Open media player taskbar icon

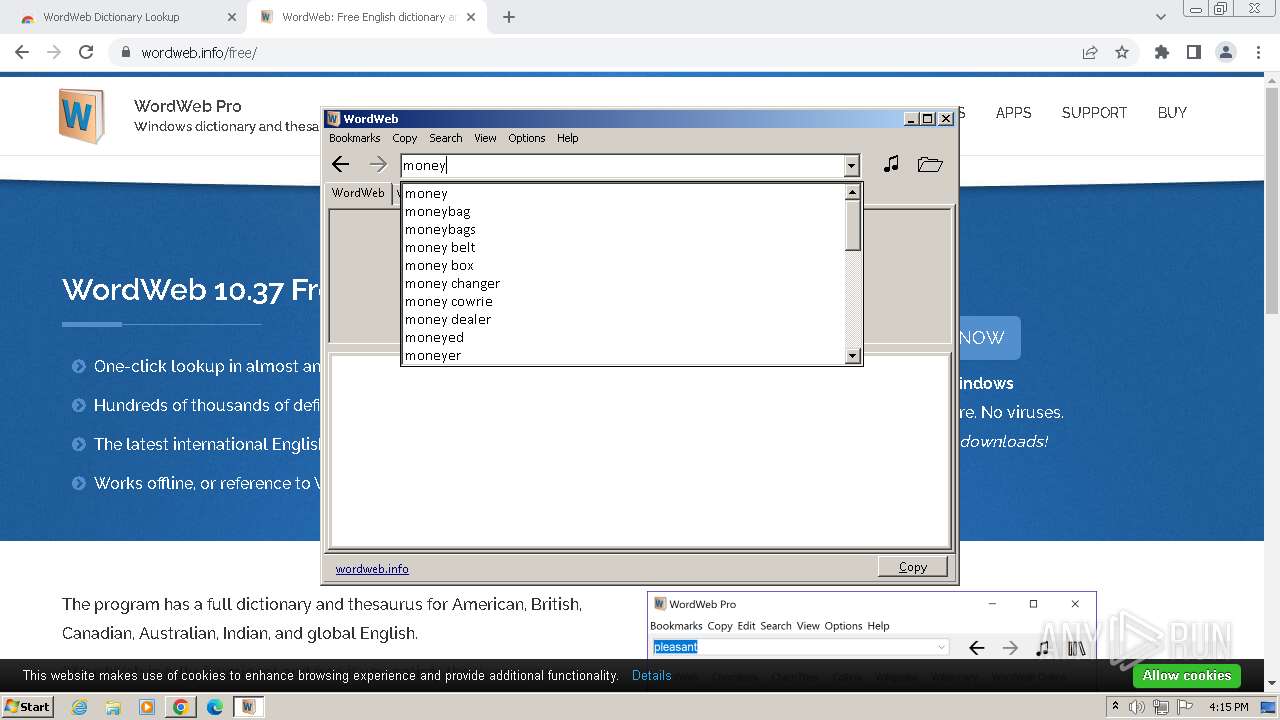147,707
